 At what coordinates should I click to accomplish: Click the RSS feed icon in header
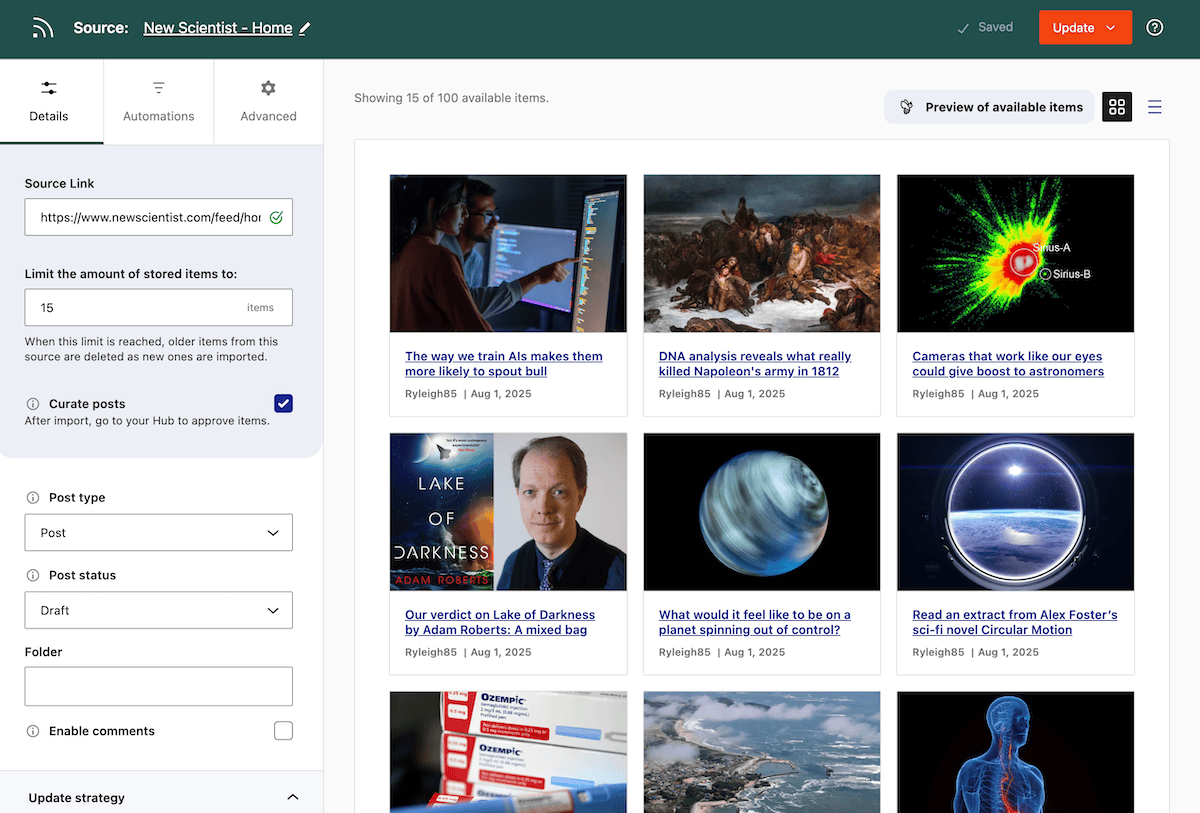pos(42,28)
